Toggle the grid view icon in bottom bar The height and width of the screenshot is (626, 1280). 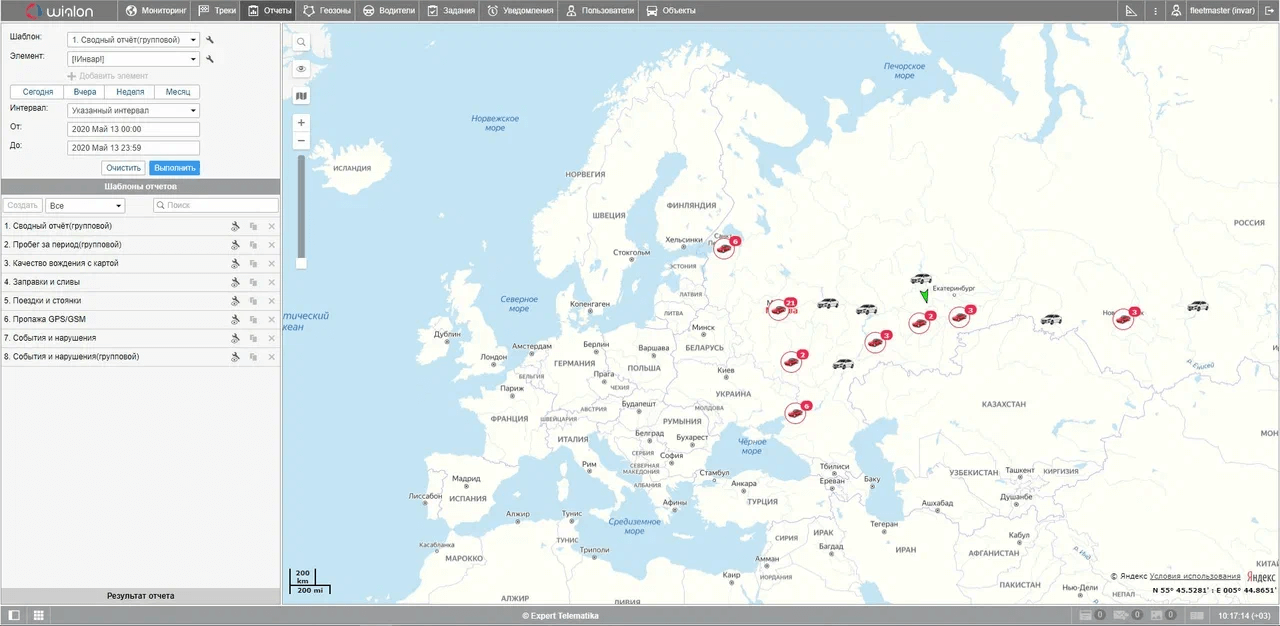[38, 615]
